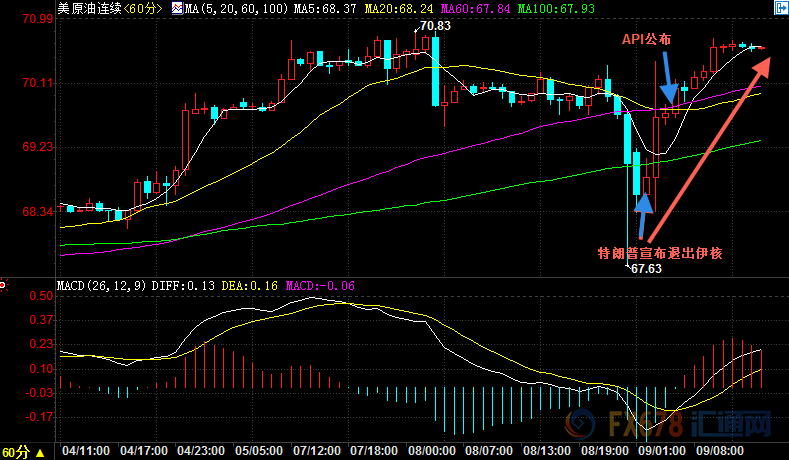The image size is (789, 460).
Task: Click the 07/12:00 time axis marker
Action: pos(317,451)
